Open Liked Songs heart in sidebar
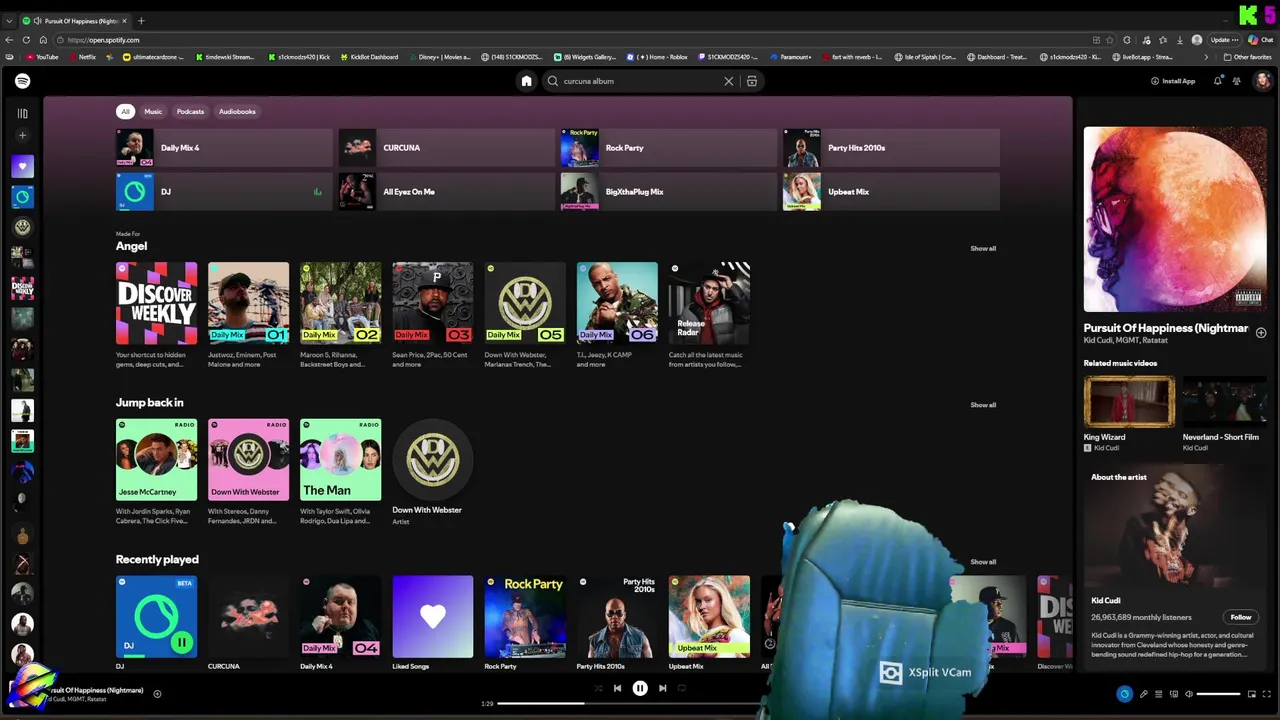This screenshot has width=1280, height=720. (x=22, y=166)
